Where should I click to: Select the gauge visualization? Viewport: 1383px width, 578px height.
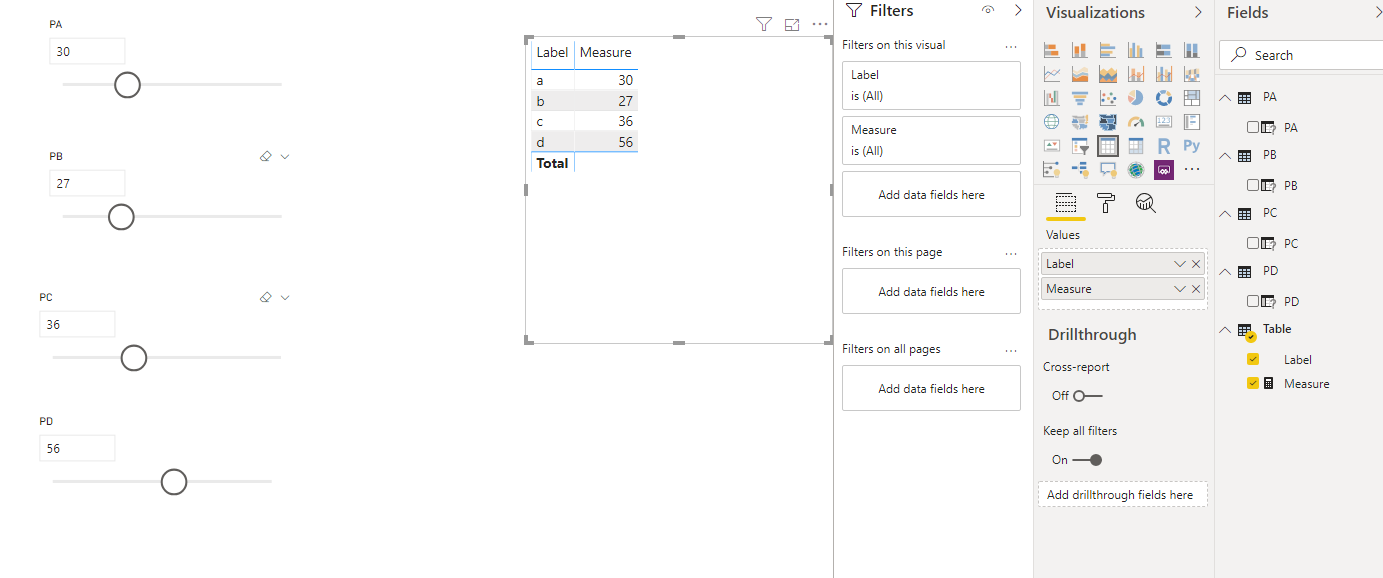[x=1135, y=122]
